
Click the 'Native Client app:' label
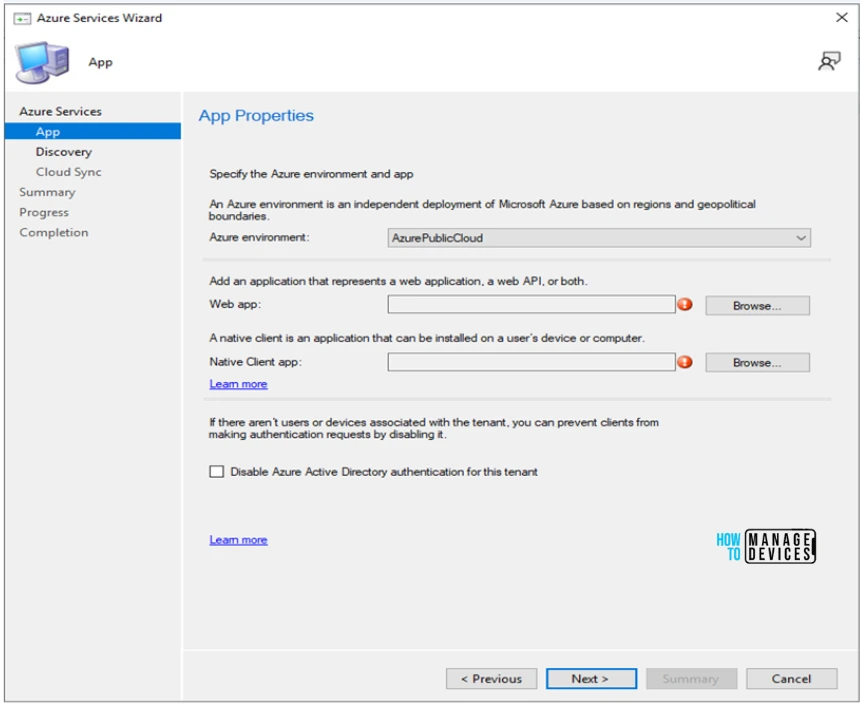click(x=256, y=362)
